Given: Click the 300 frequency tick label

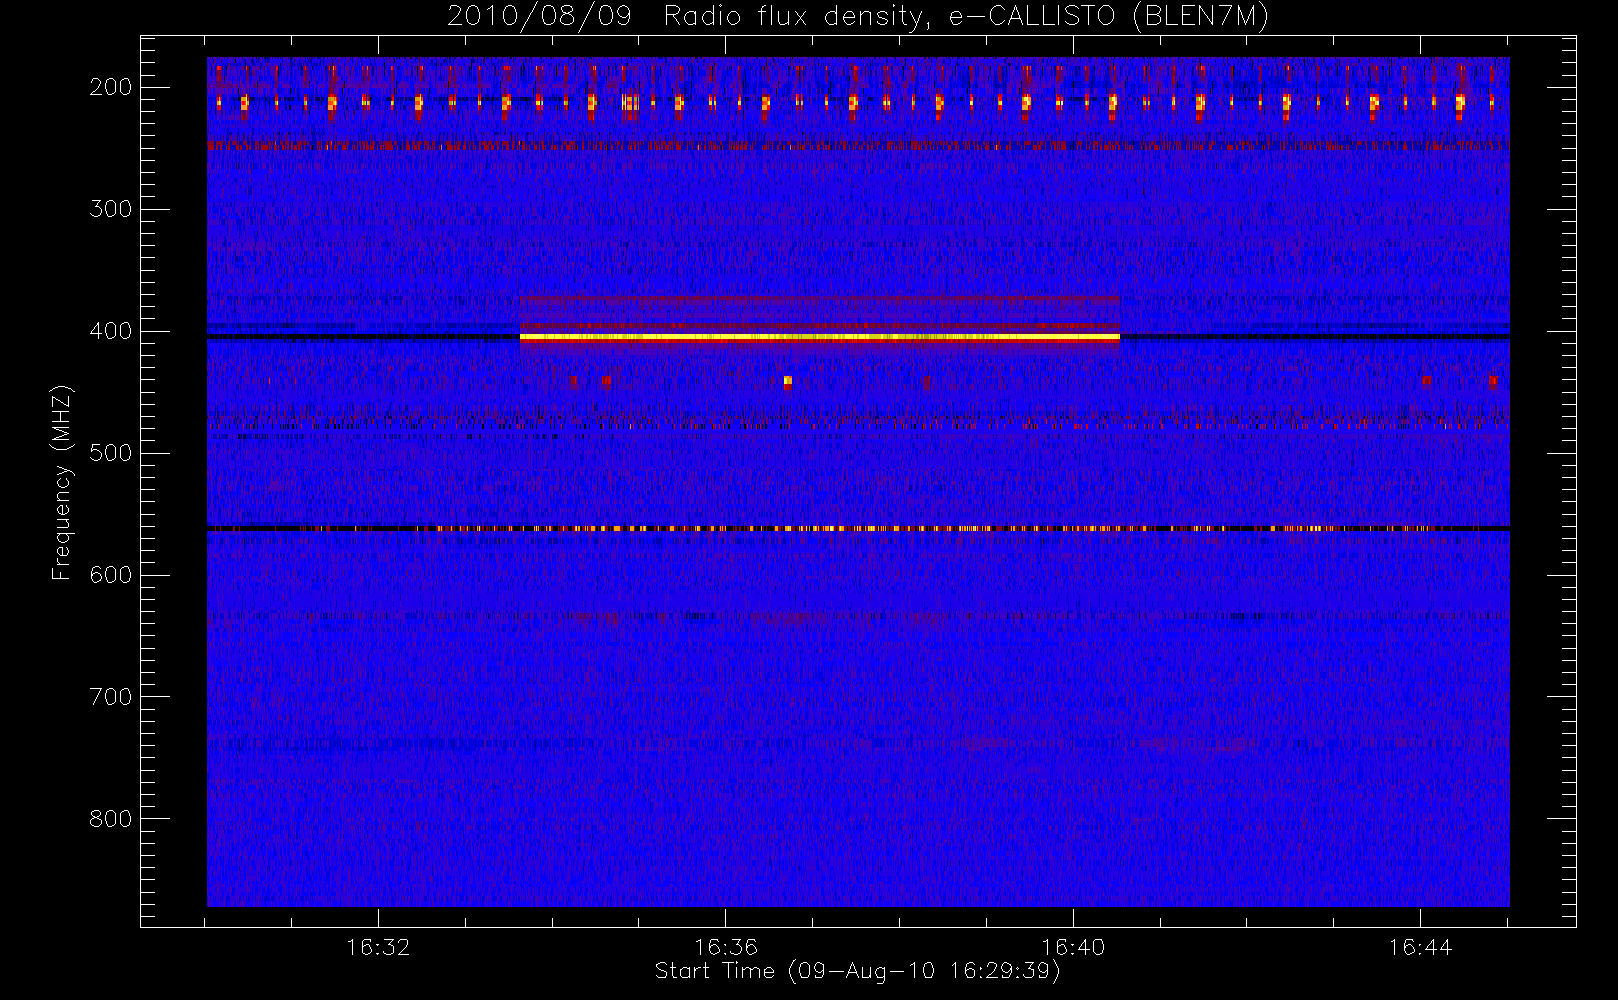Looking at the screenshot, I should pos(110,209).
